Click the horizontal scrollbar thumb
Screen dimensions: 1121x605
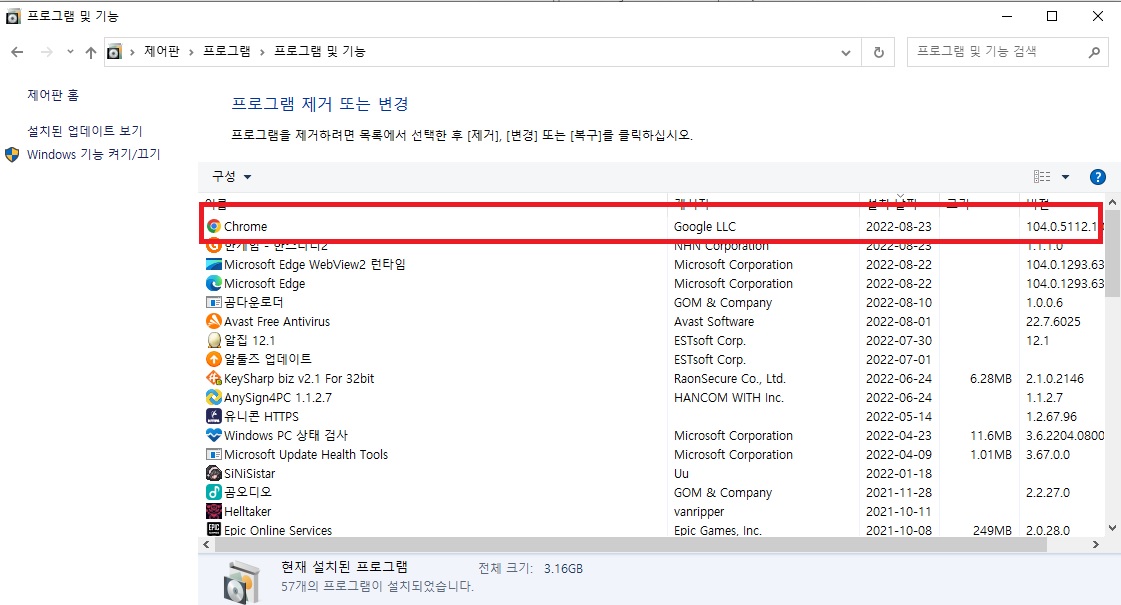(631, 545)
